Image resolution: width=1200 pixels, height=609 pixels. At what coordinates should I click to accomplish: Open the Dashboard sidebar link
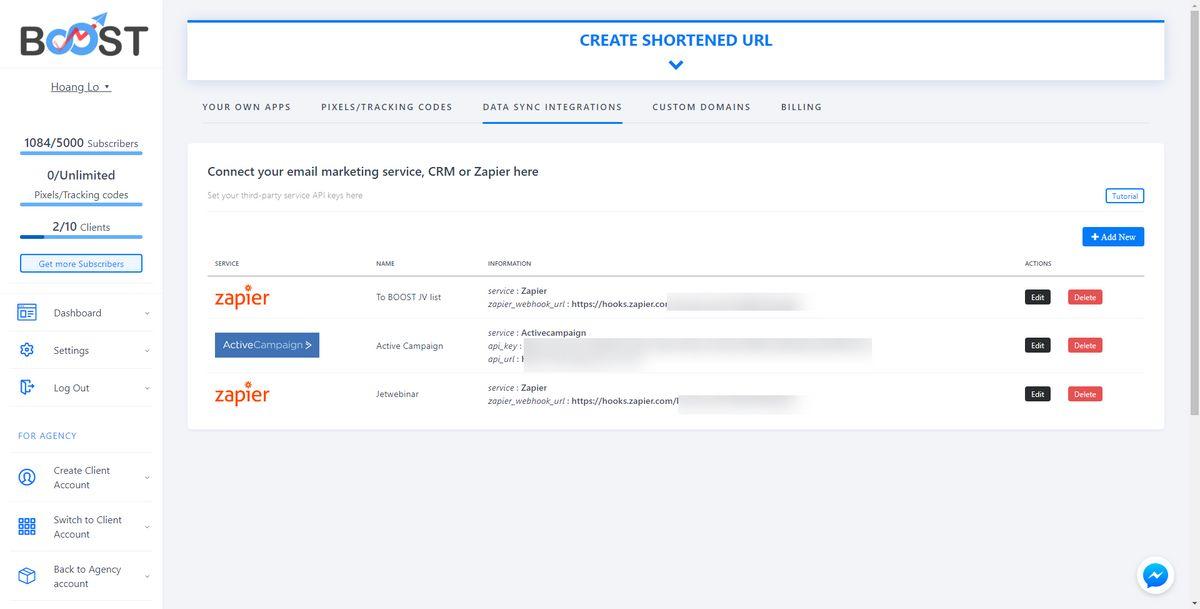point(78,313)
